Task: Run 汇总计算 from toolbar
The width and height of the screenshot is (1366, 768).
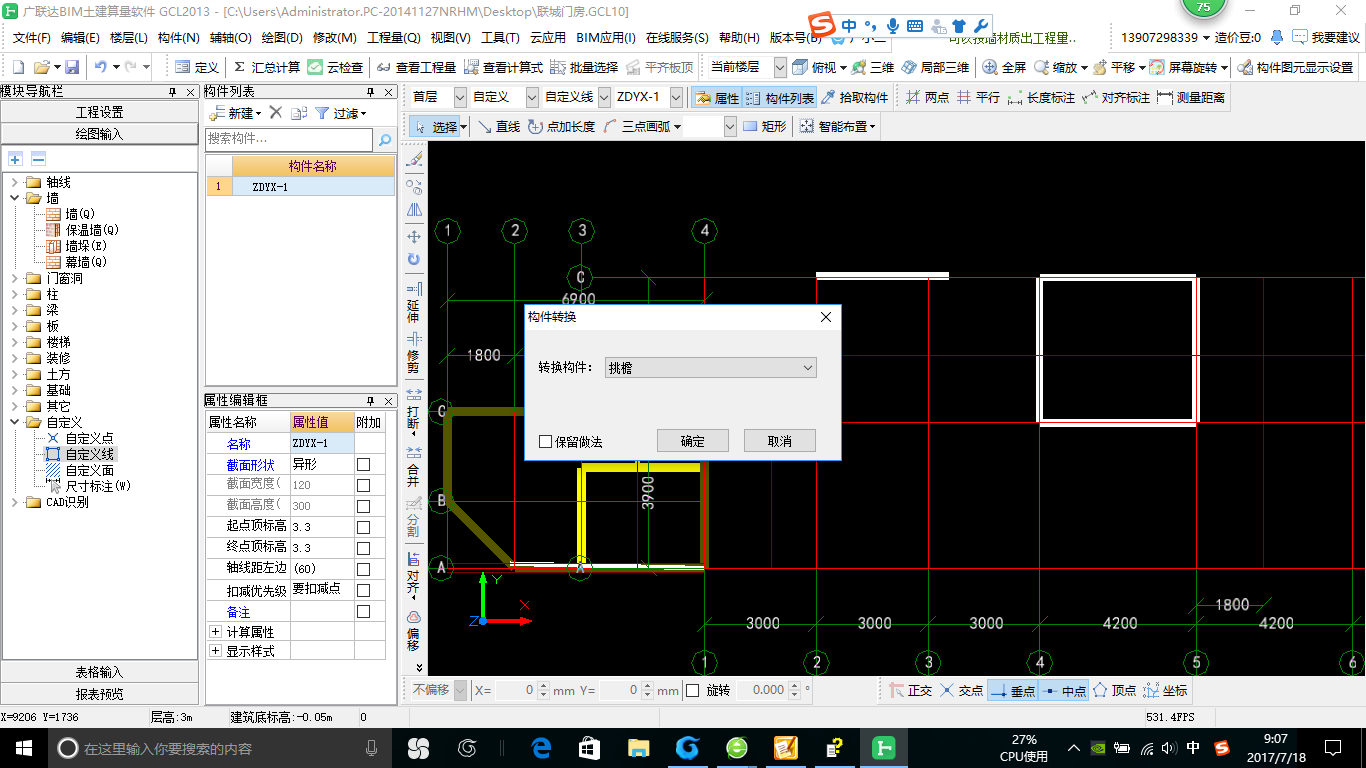Action: [x=266, y=67]
